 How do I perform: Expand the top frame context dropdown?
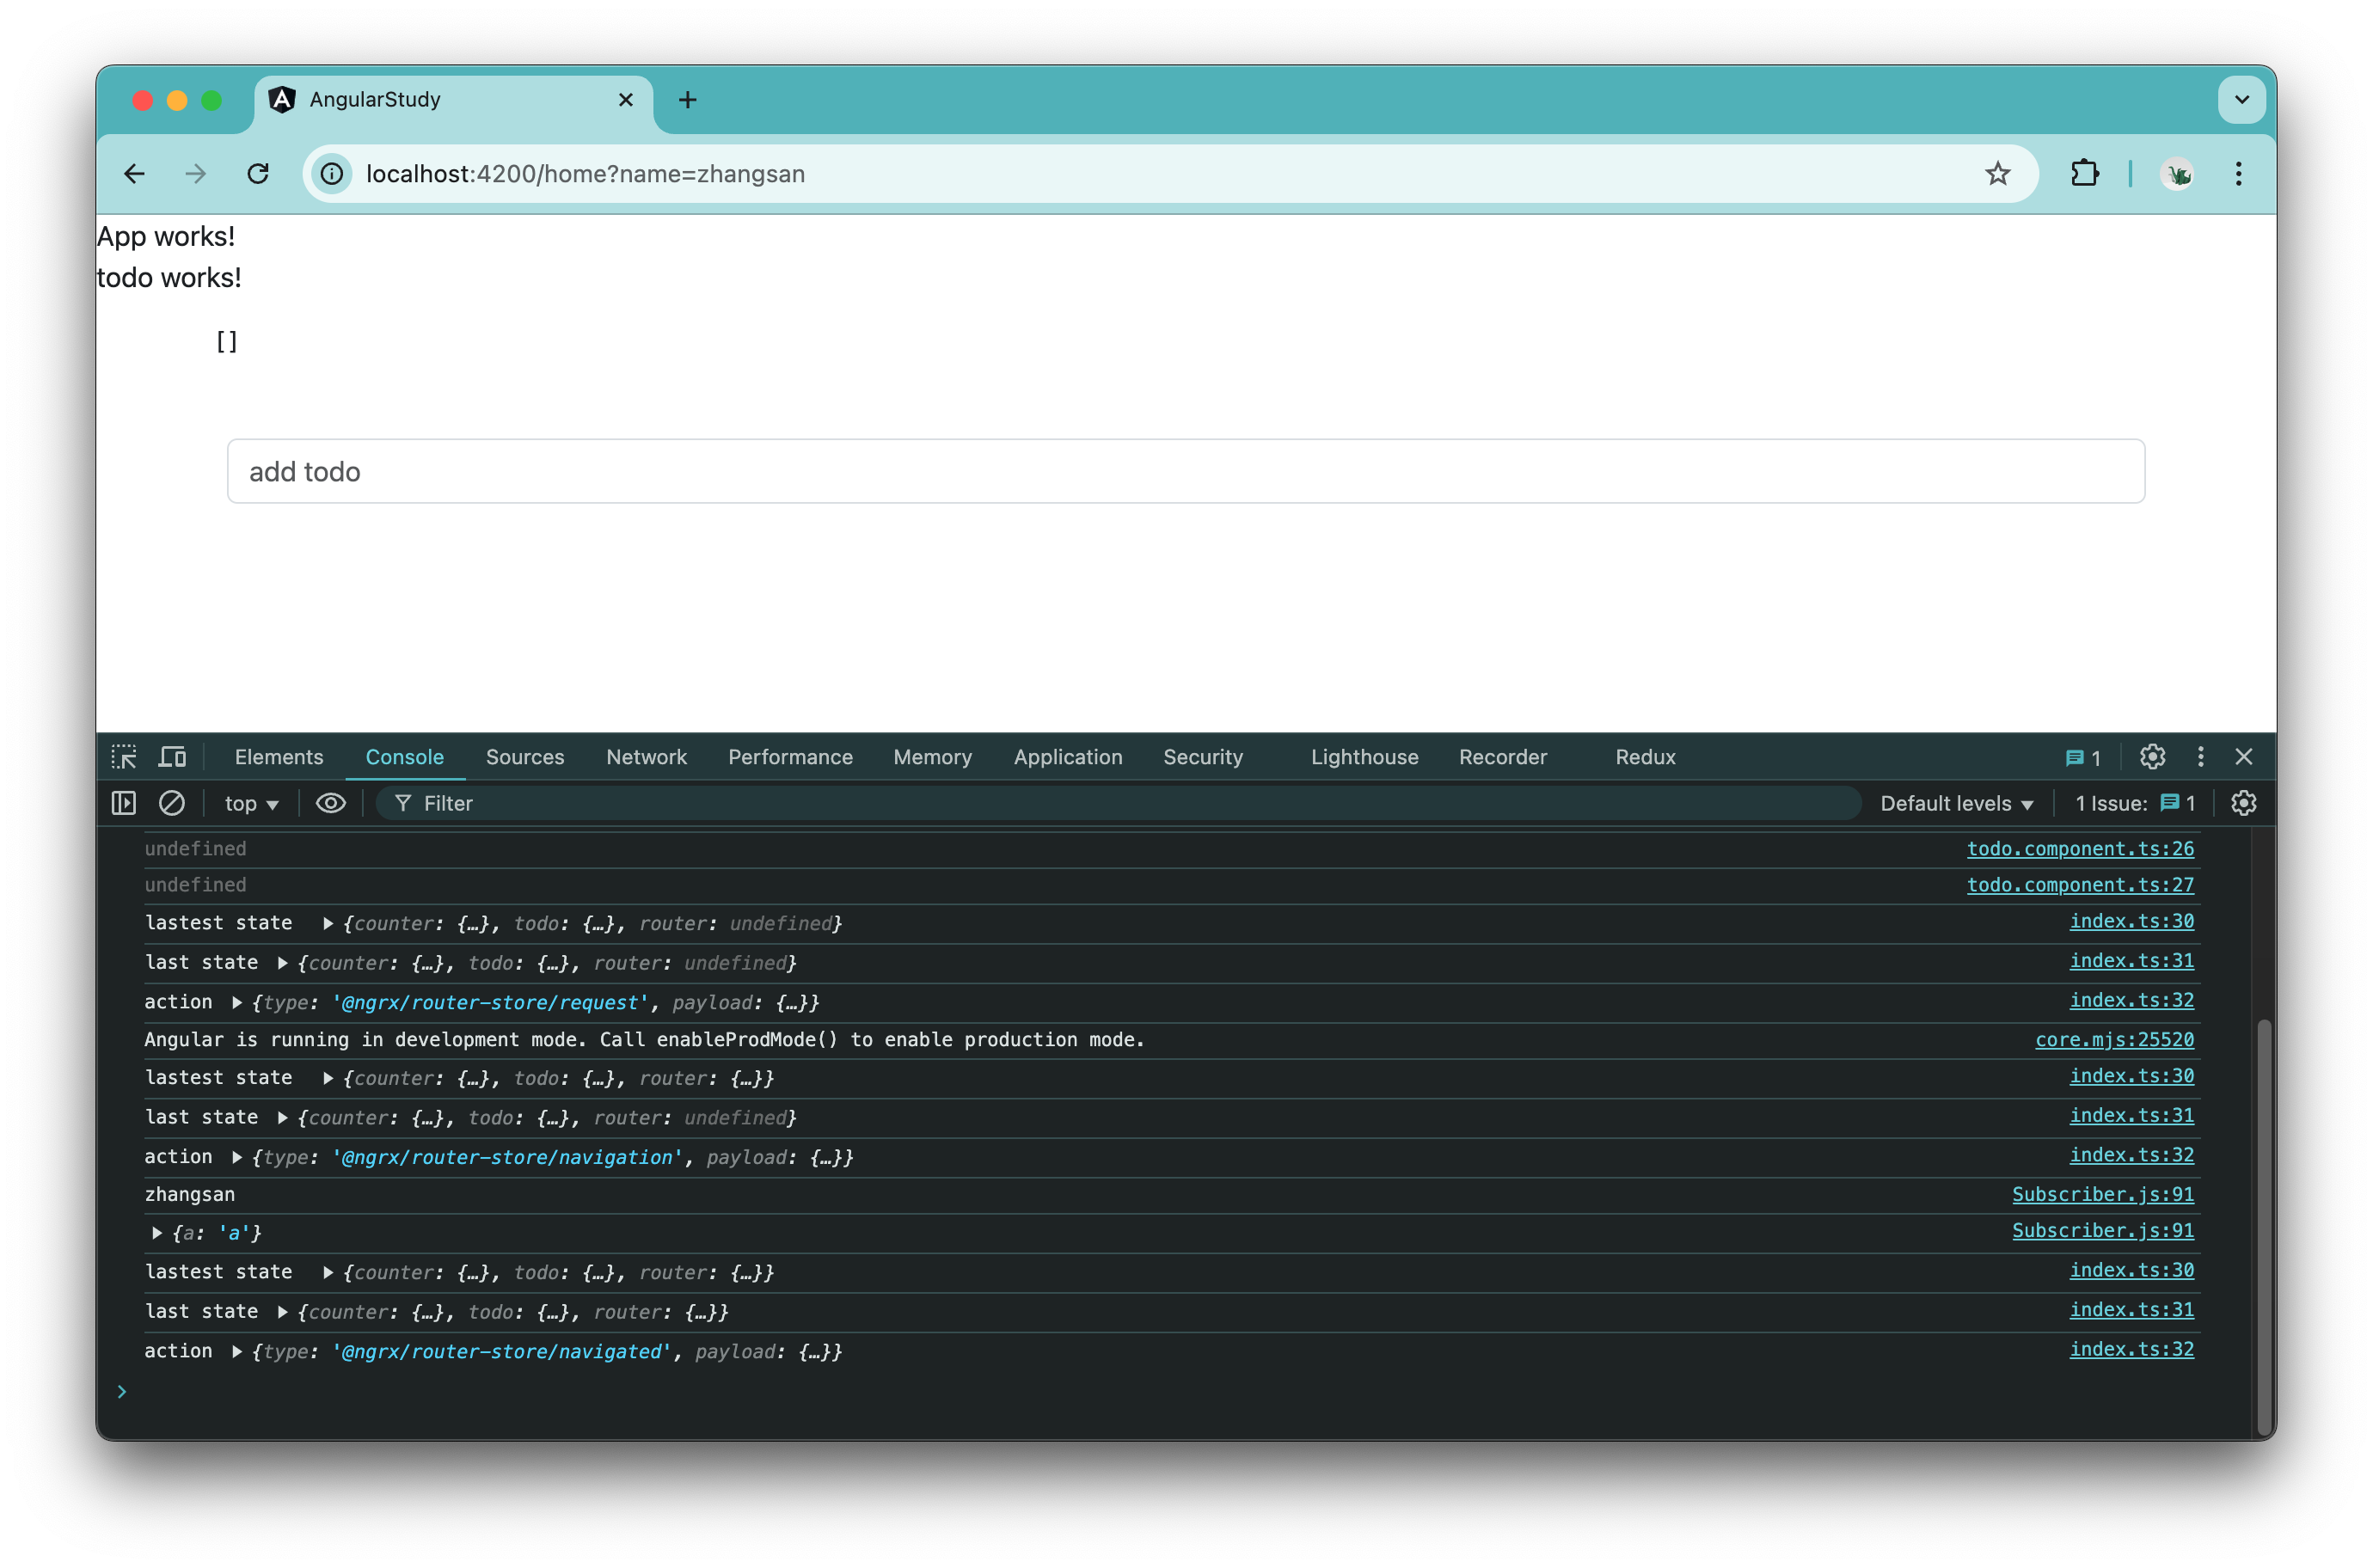(x=250, y=803)
